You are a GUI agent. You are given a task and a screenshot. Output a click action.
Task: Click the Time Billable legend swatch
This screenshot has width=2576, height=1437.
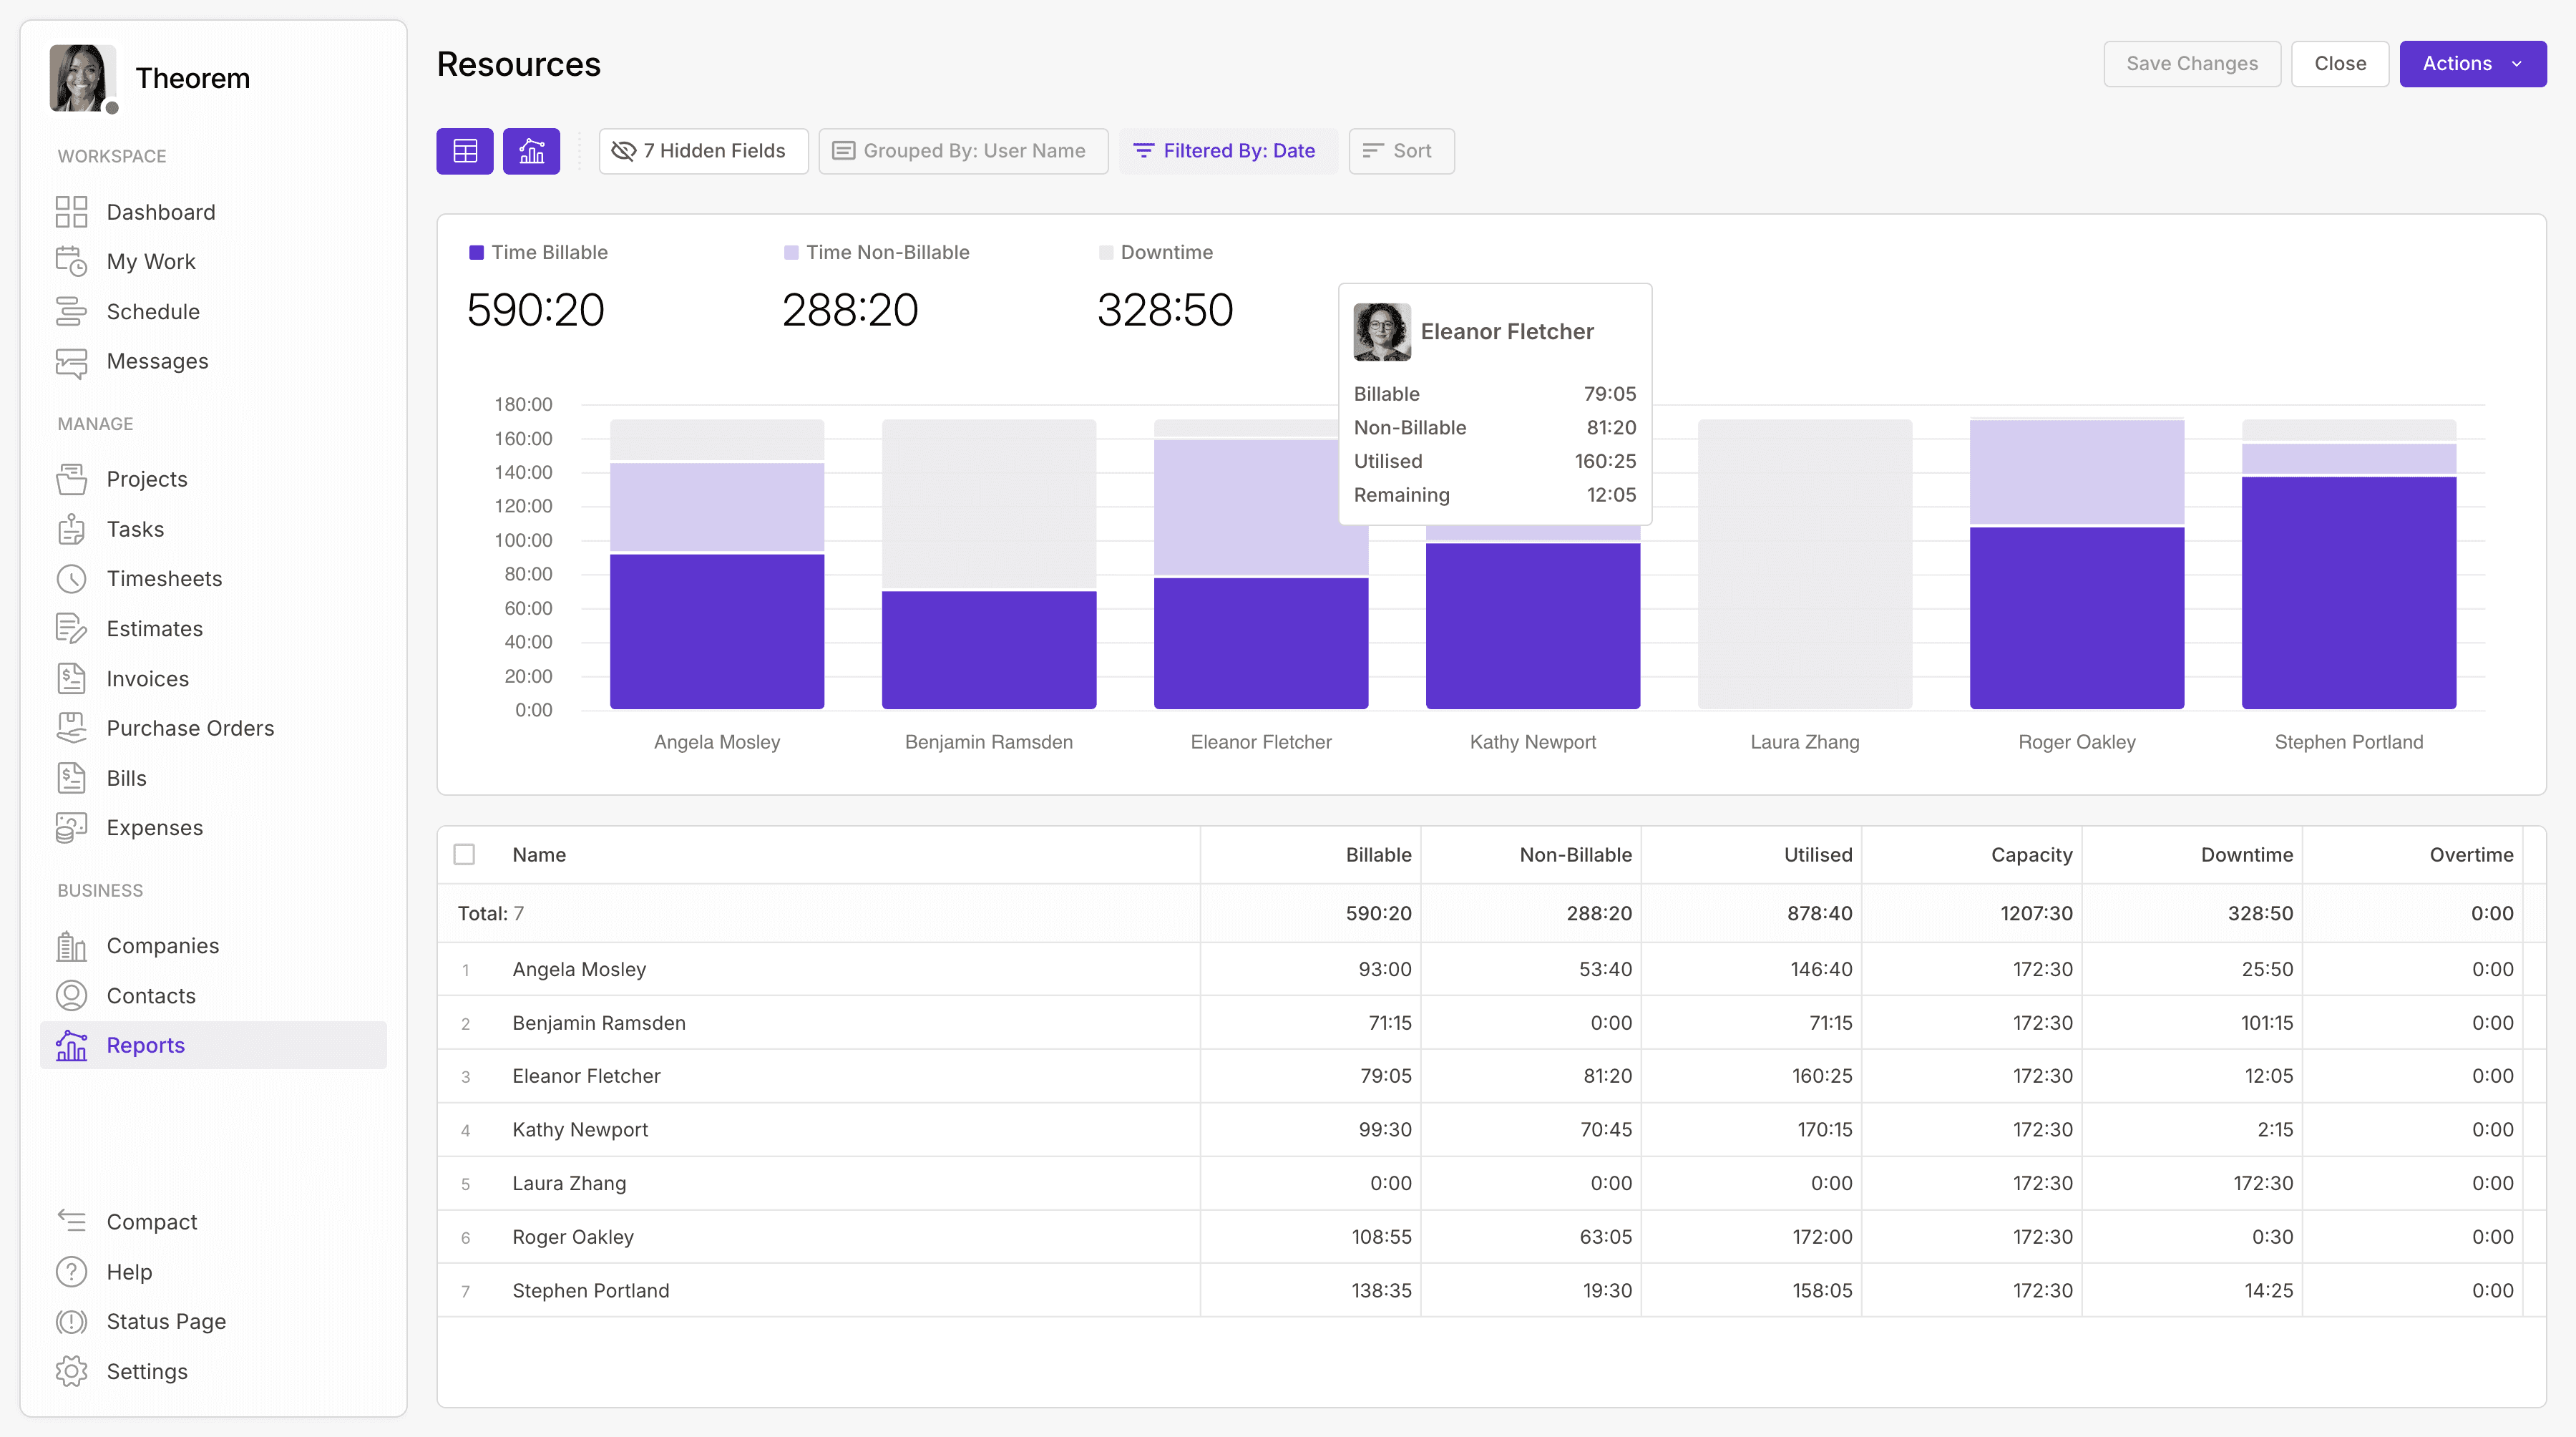pos(477,253)
